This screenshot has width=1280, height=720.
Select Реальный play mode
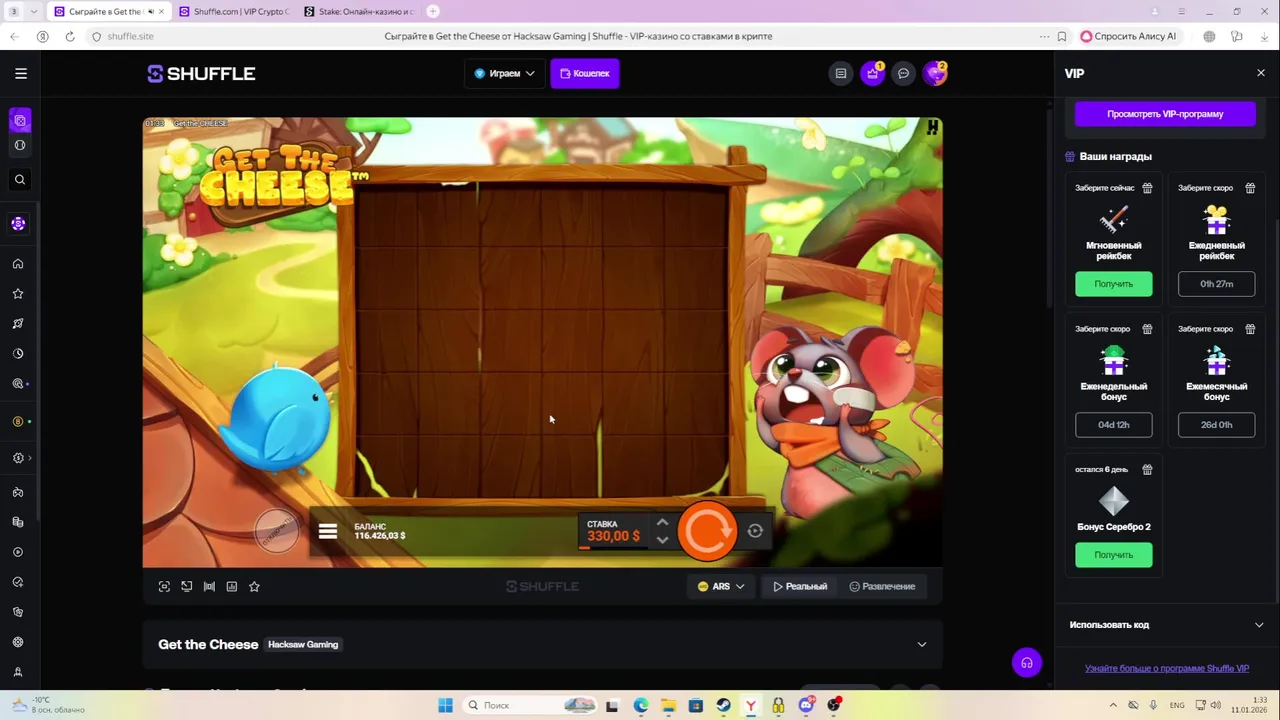click(x=800, y=587)
